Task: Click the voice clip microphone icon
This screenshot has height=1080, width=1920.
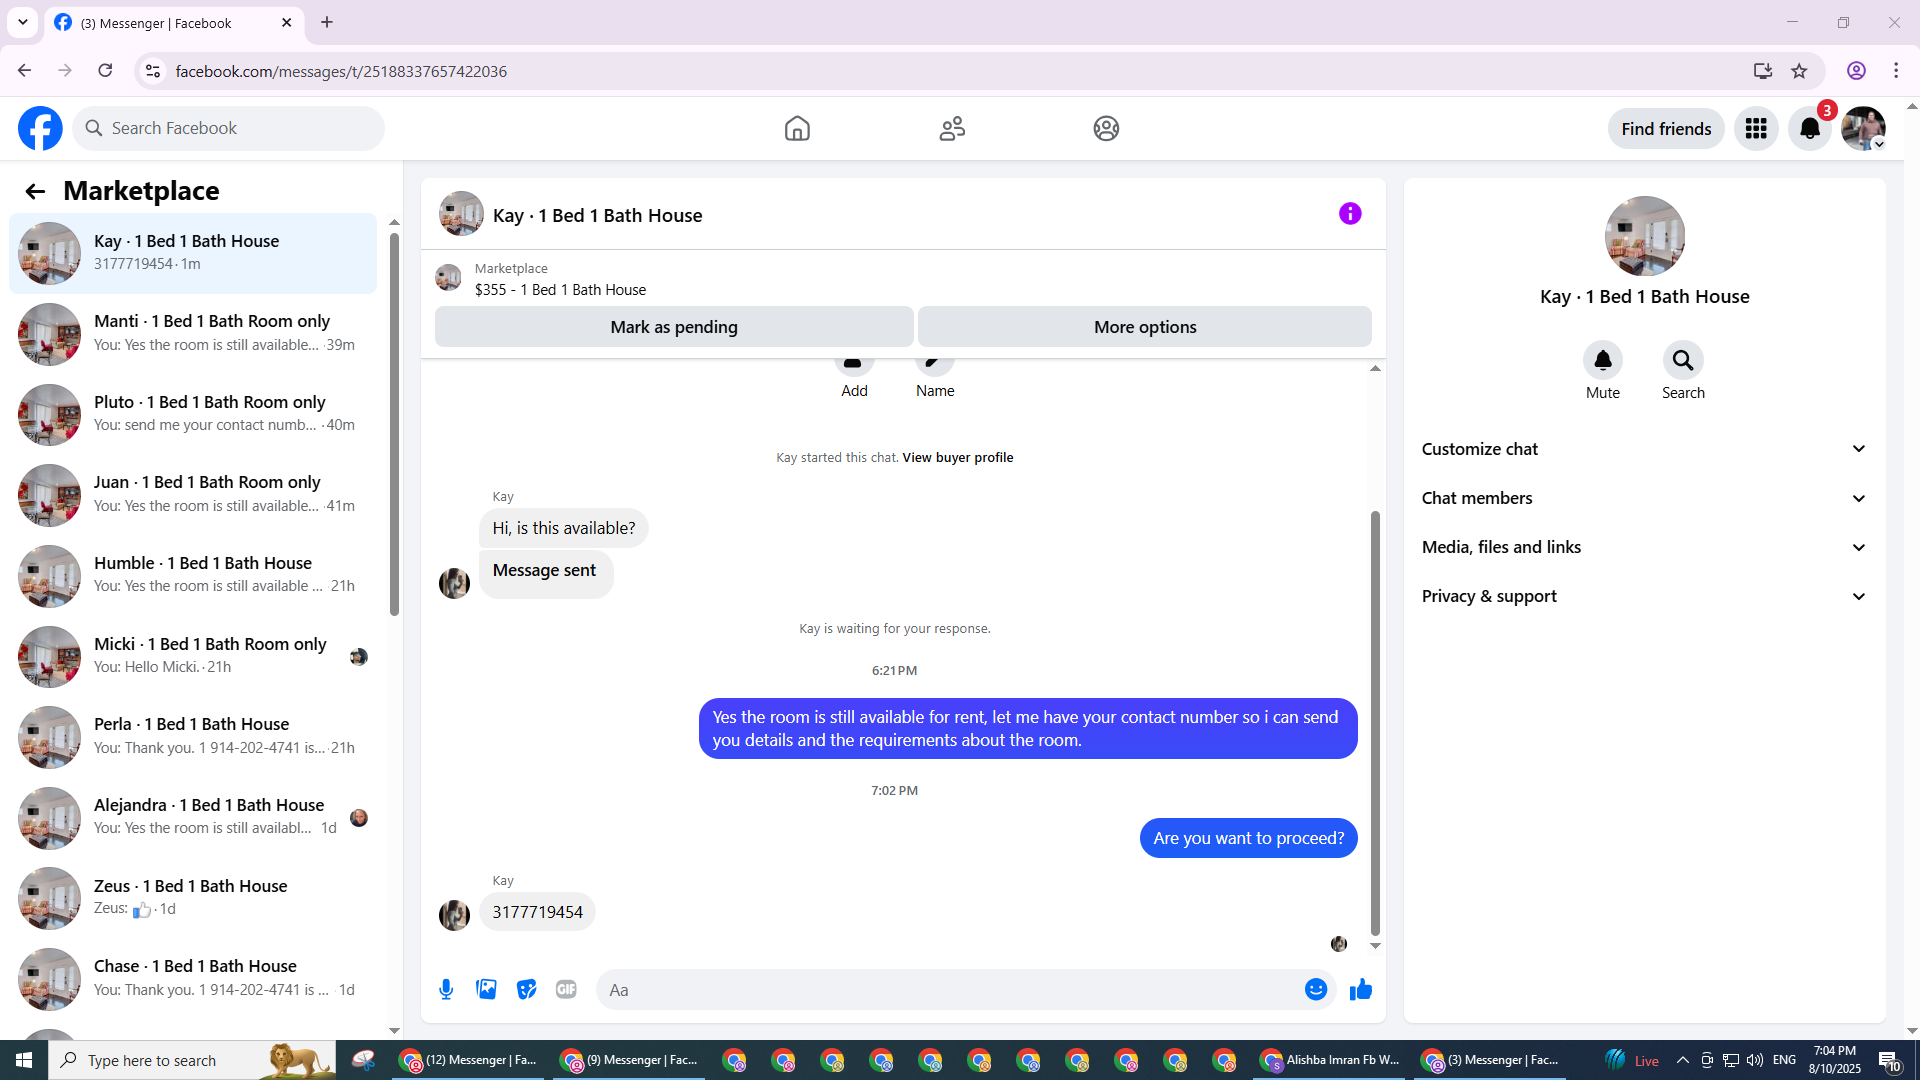Action: coord(446,990)
